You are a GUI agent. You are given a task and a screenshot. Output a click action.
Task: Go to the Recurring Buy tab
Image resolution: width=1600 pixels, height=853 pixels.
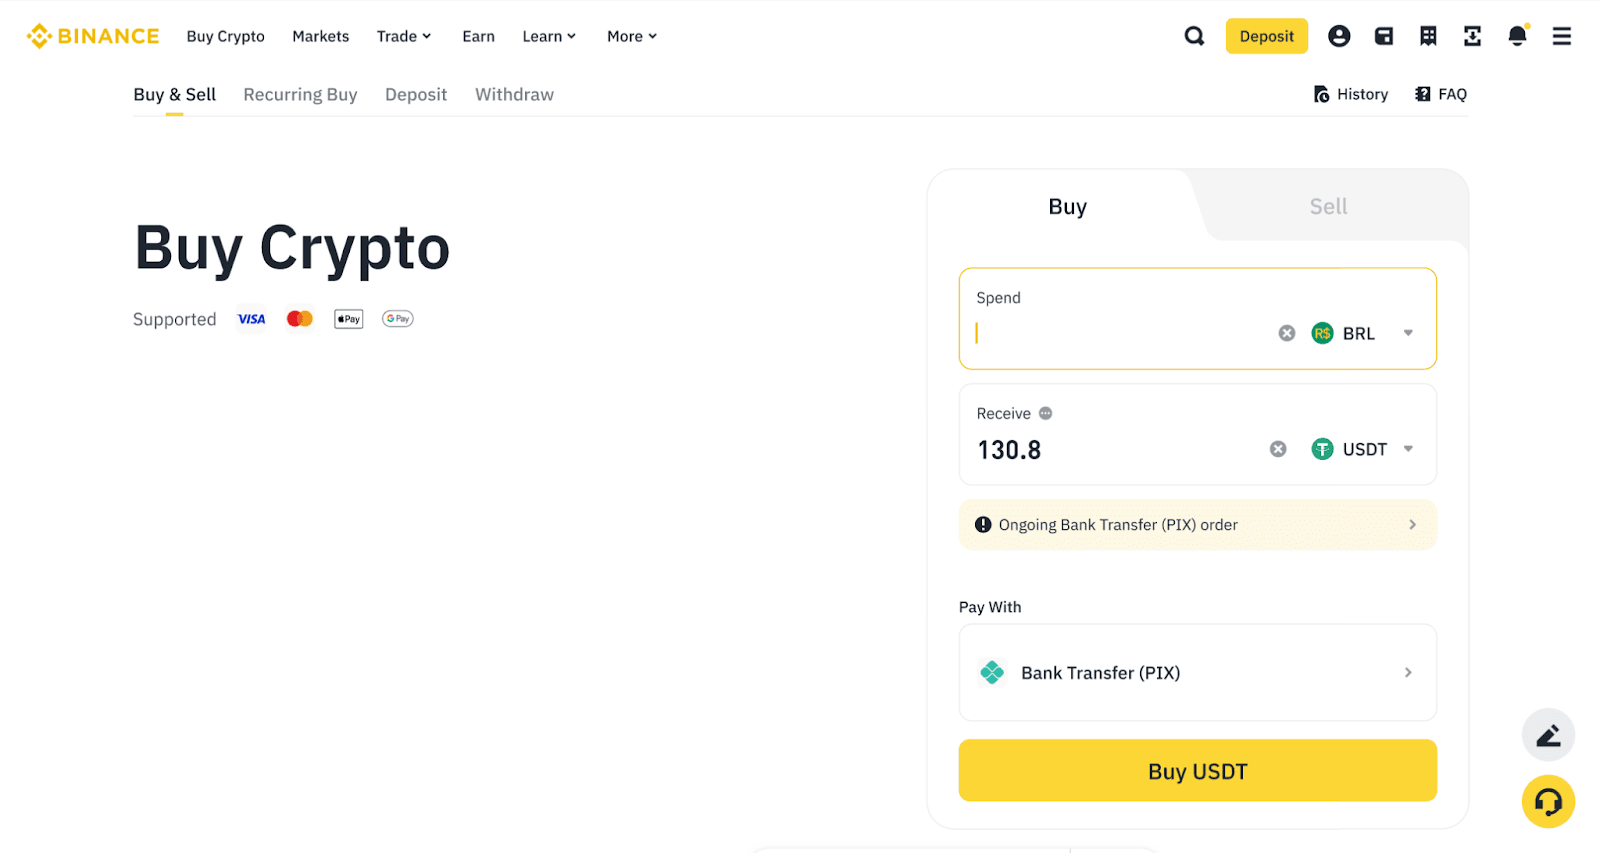(300, 94)
